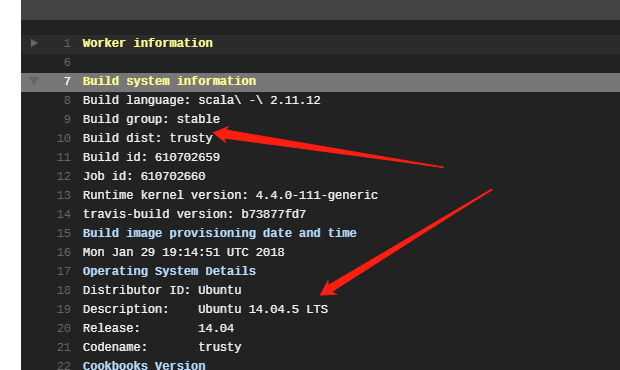The width and height of the screenshot is (620, 370).
Task: Click line number 13 in the gutter
Action: (64, 195)
